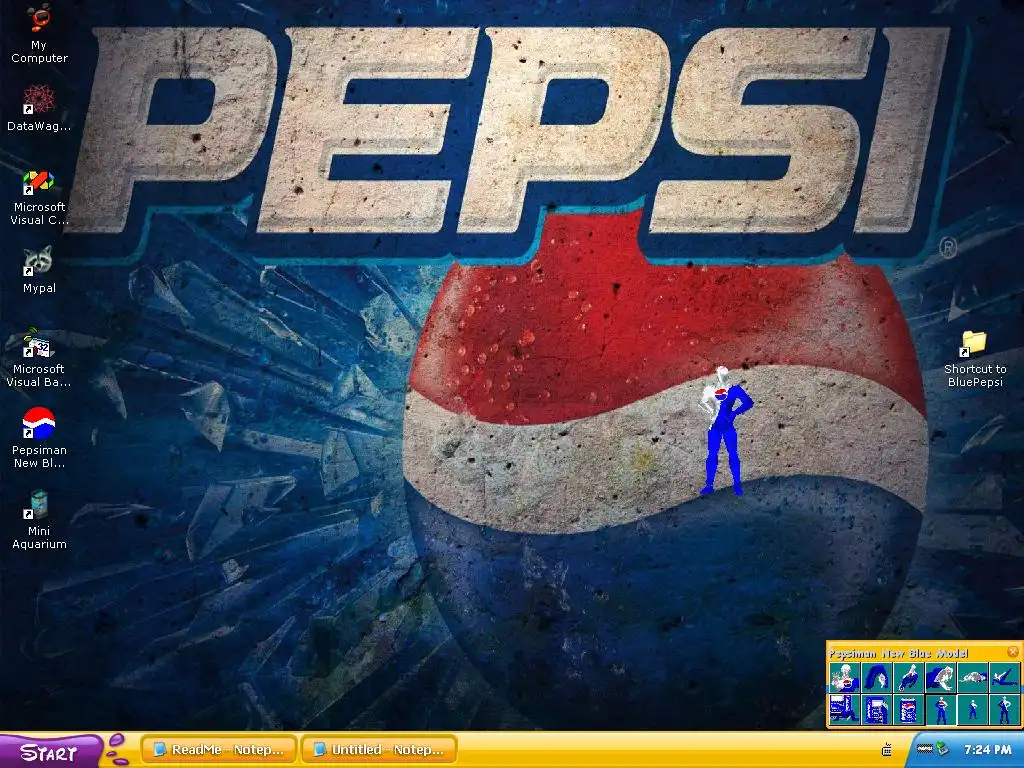The image size is (1024, 768).
Task: Choose the smallest standing Pepsiman tile
Action: (972, 709)
